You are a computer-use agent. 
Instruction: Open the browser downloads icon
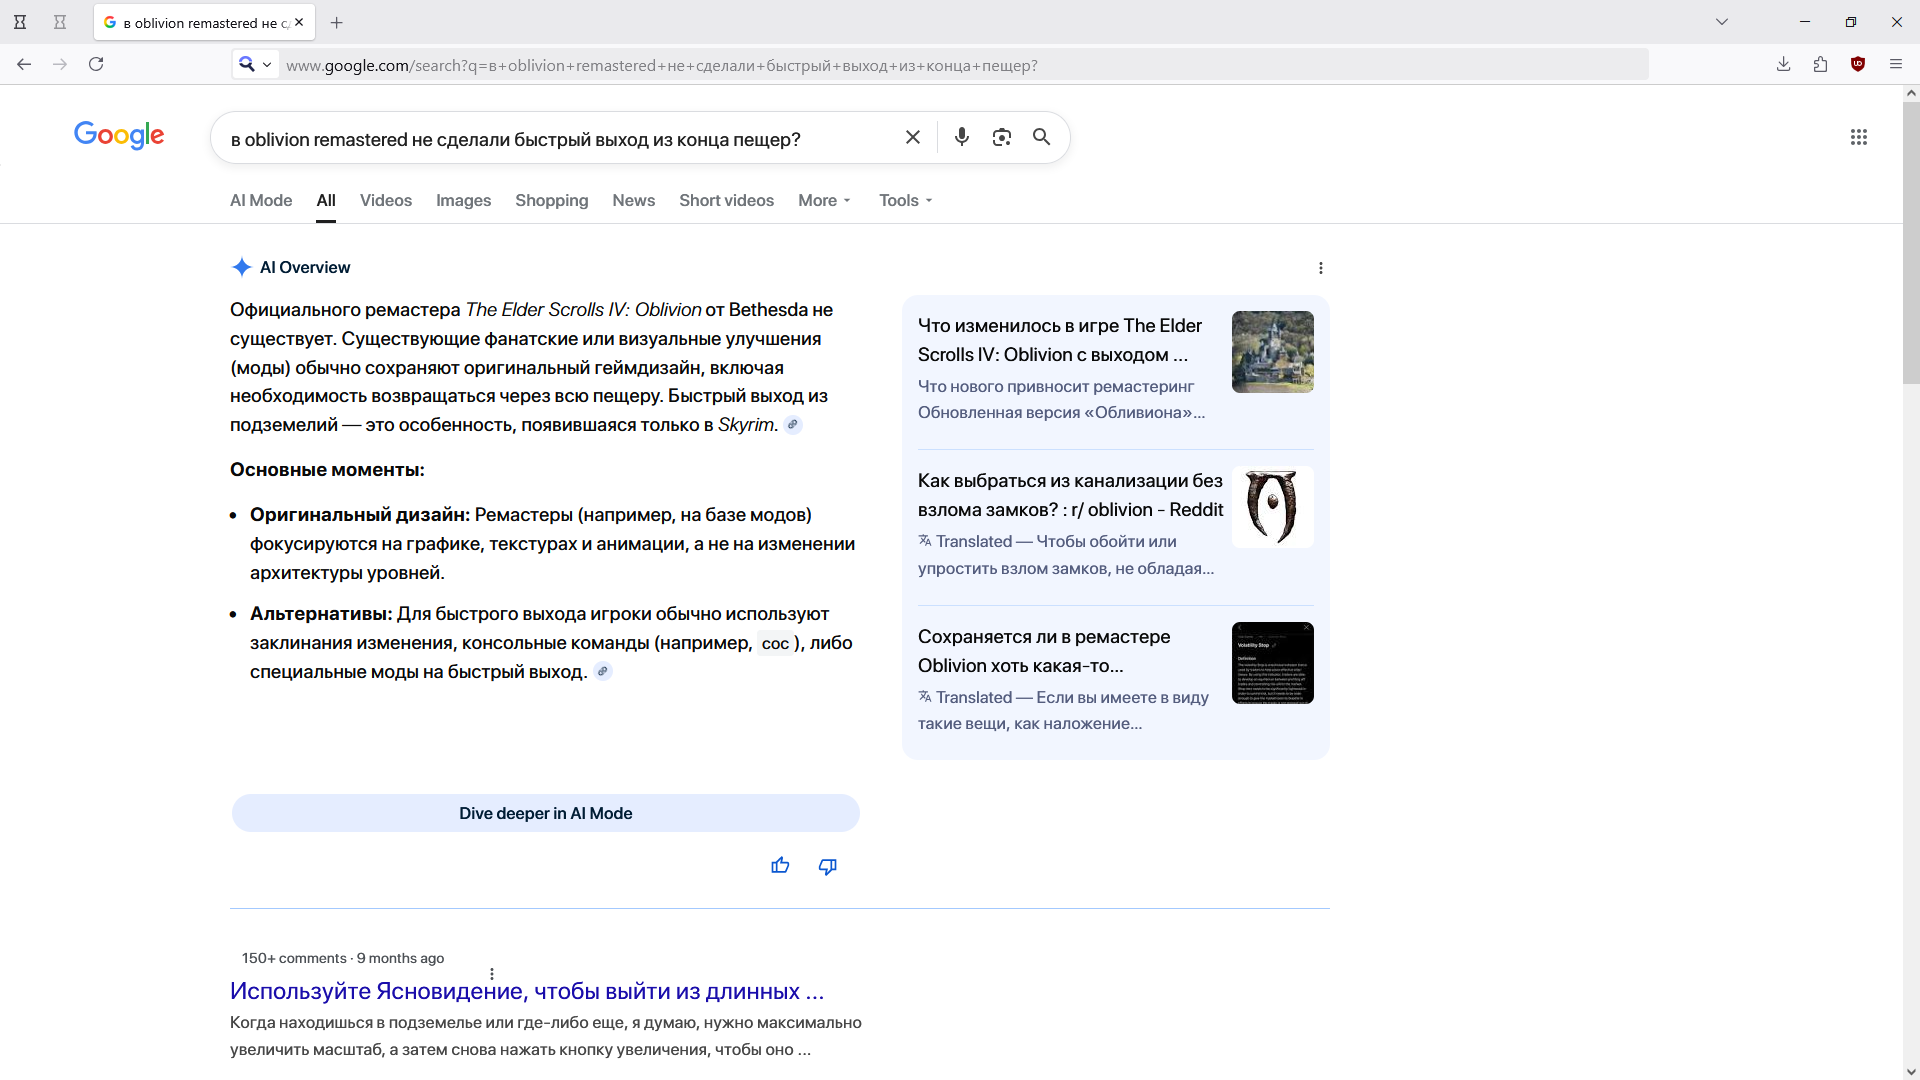click(1783, 64)
